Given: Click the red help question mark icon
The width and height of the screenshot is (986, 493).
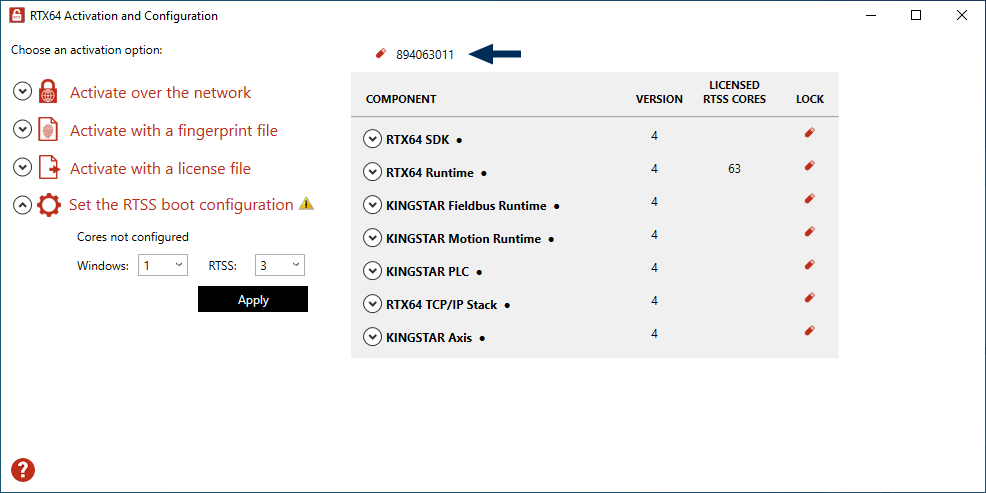Looking at the screenshot, I should [23, 470].
